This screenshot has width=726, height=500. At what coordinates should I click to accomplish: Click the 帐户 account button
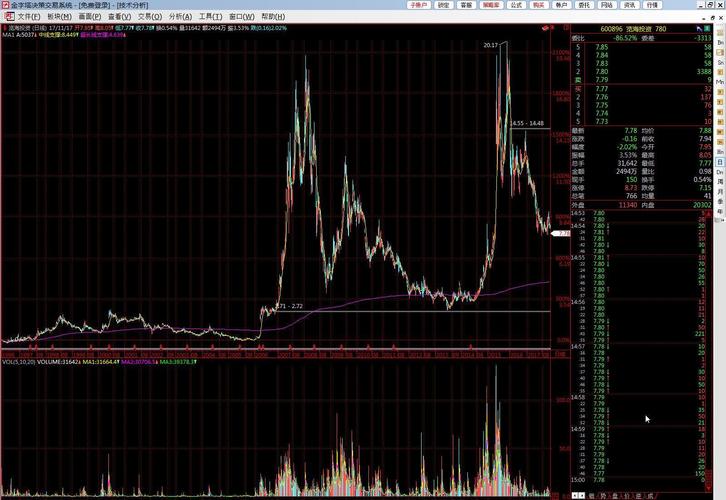coord(561,5)
